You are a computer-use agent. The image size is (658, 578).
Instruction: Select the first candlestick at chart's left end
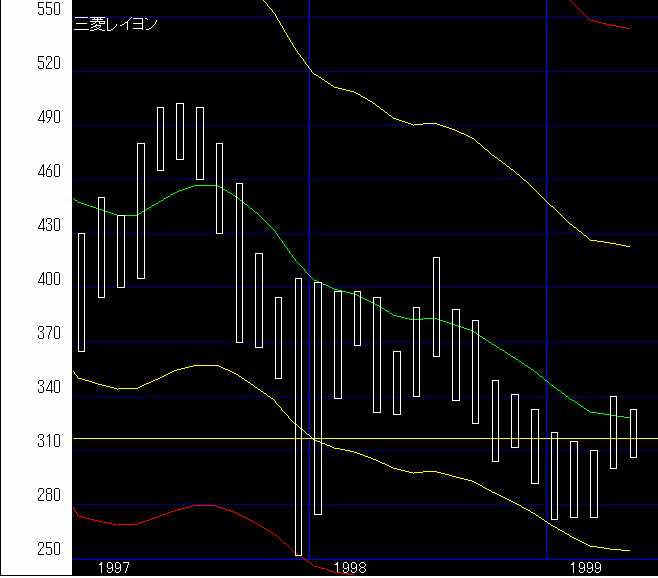pos(81,292)
